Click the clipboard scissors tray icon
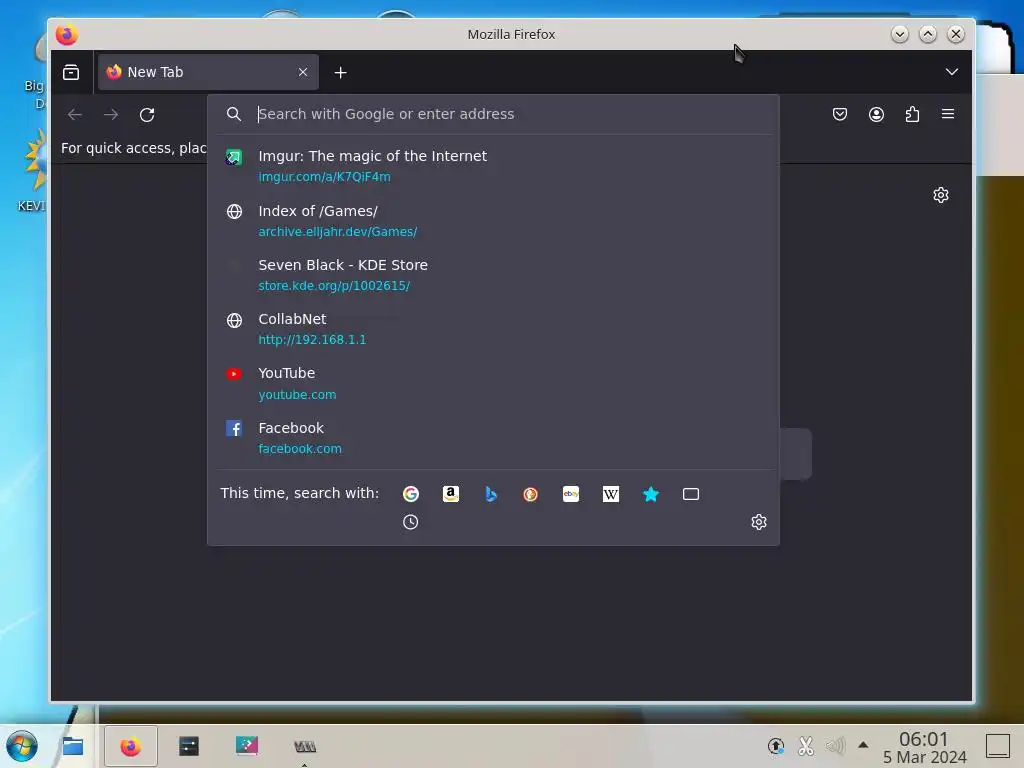The width and height of the screenshot is (1024, 768). [x=806, y=746]
